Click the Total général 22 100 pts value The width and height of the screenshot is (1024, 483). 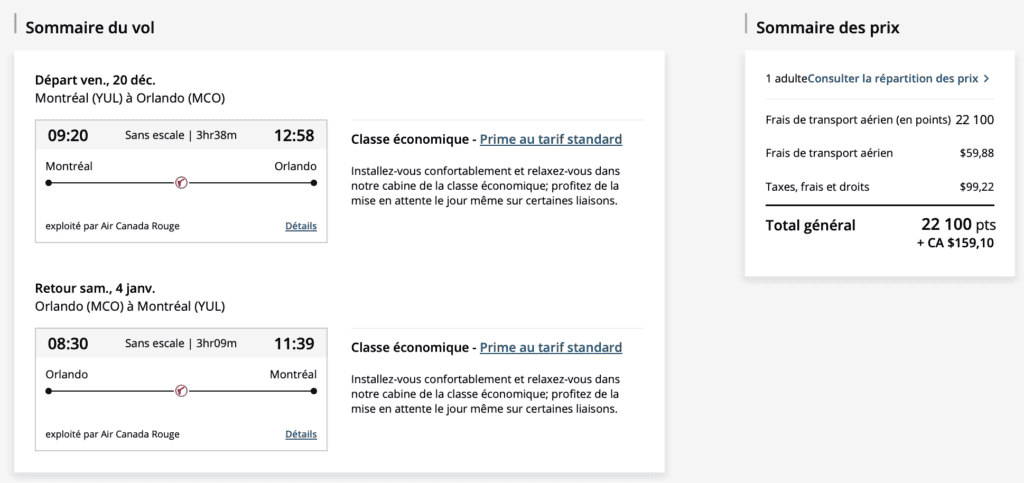(957, 225)
